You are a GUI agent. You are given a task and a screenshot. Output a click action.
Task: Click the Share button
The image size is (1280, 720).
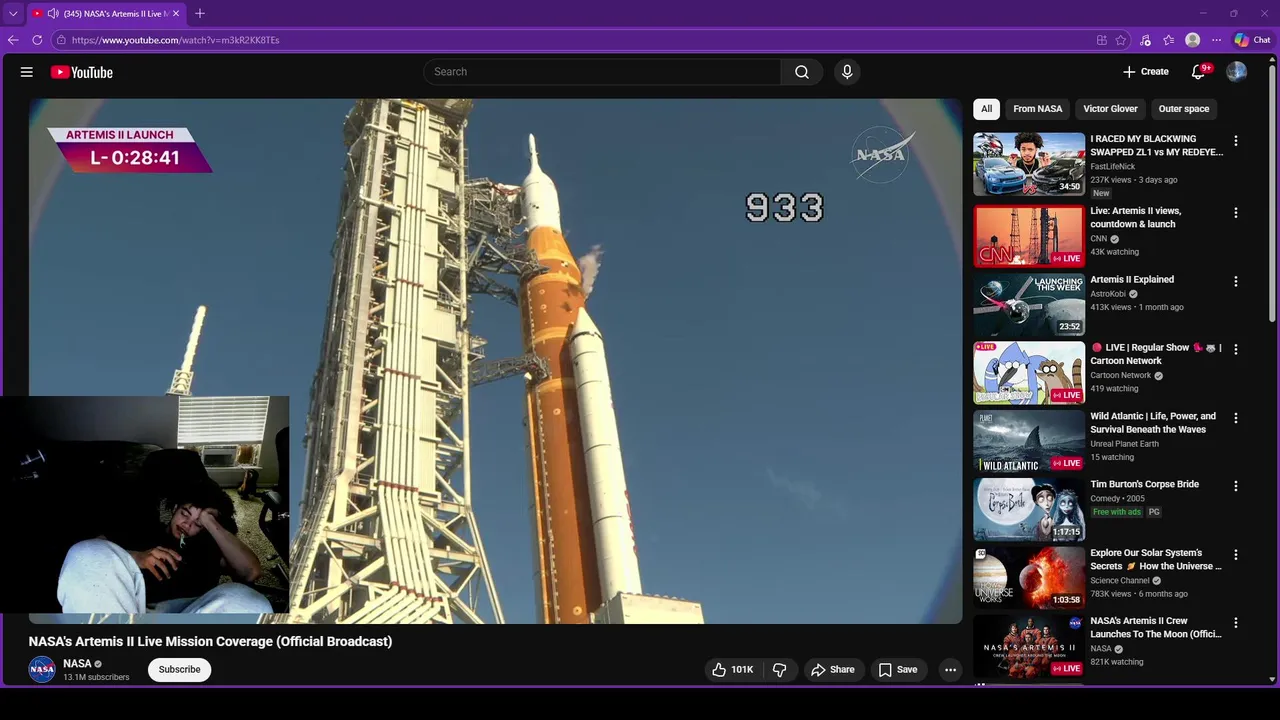(833, 670)
